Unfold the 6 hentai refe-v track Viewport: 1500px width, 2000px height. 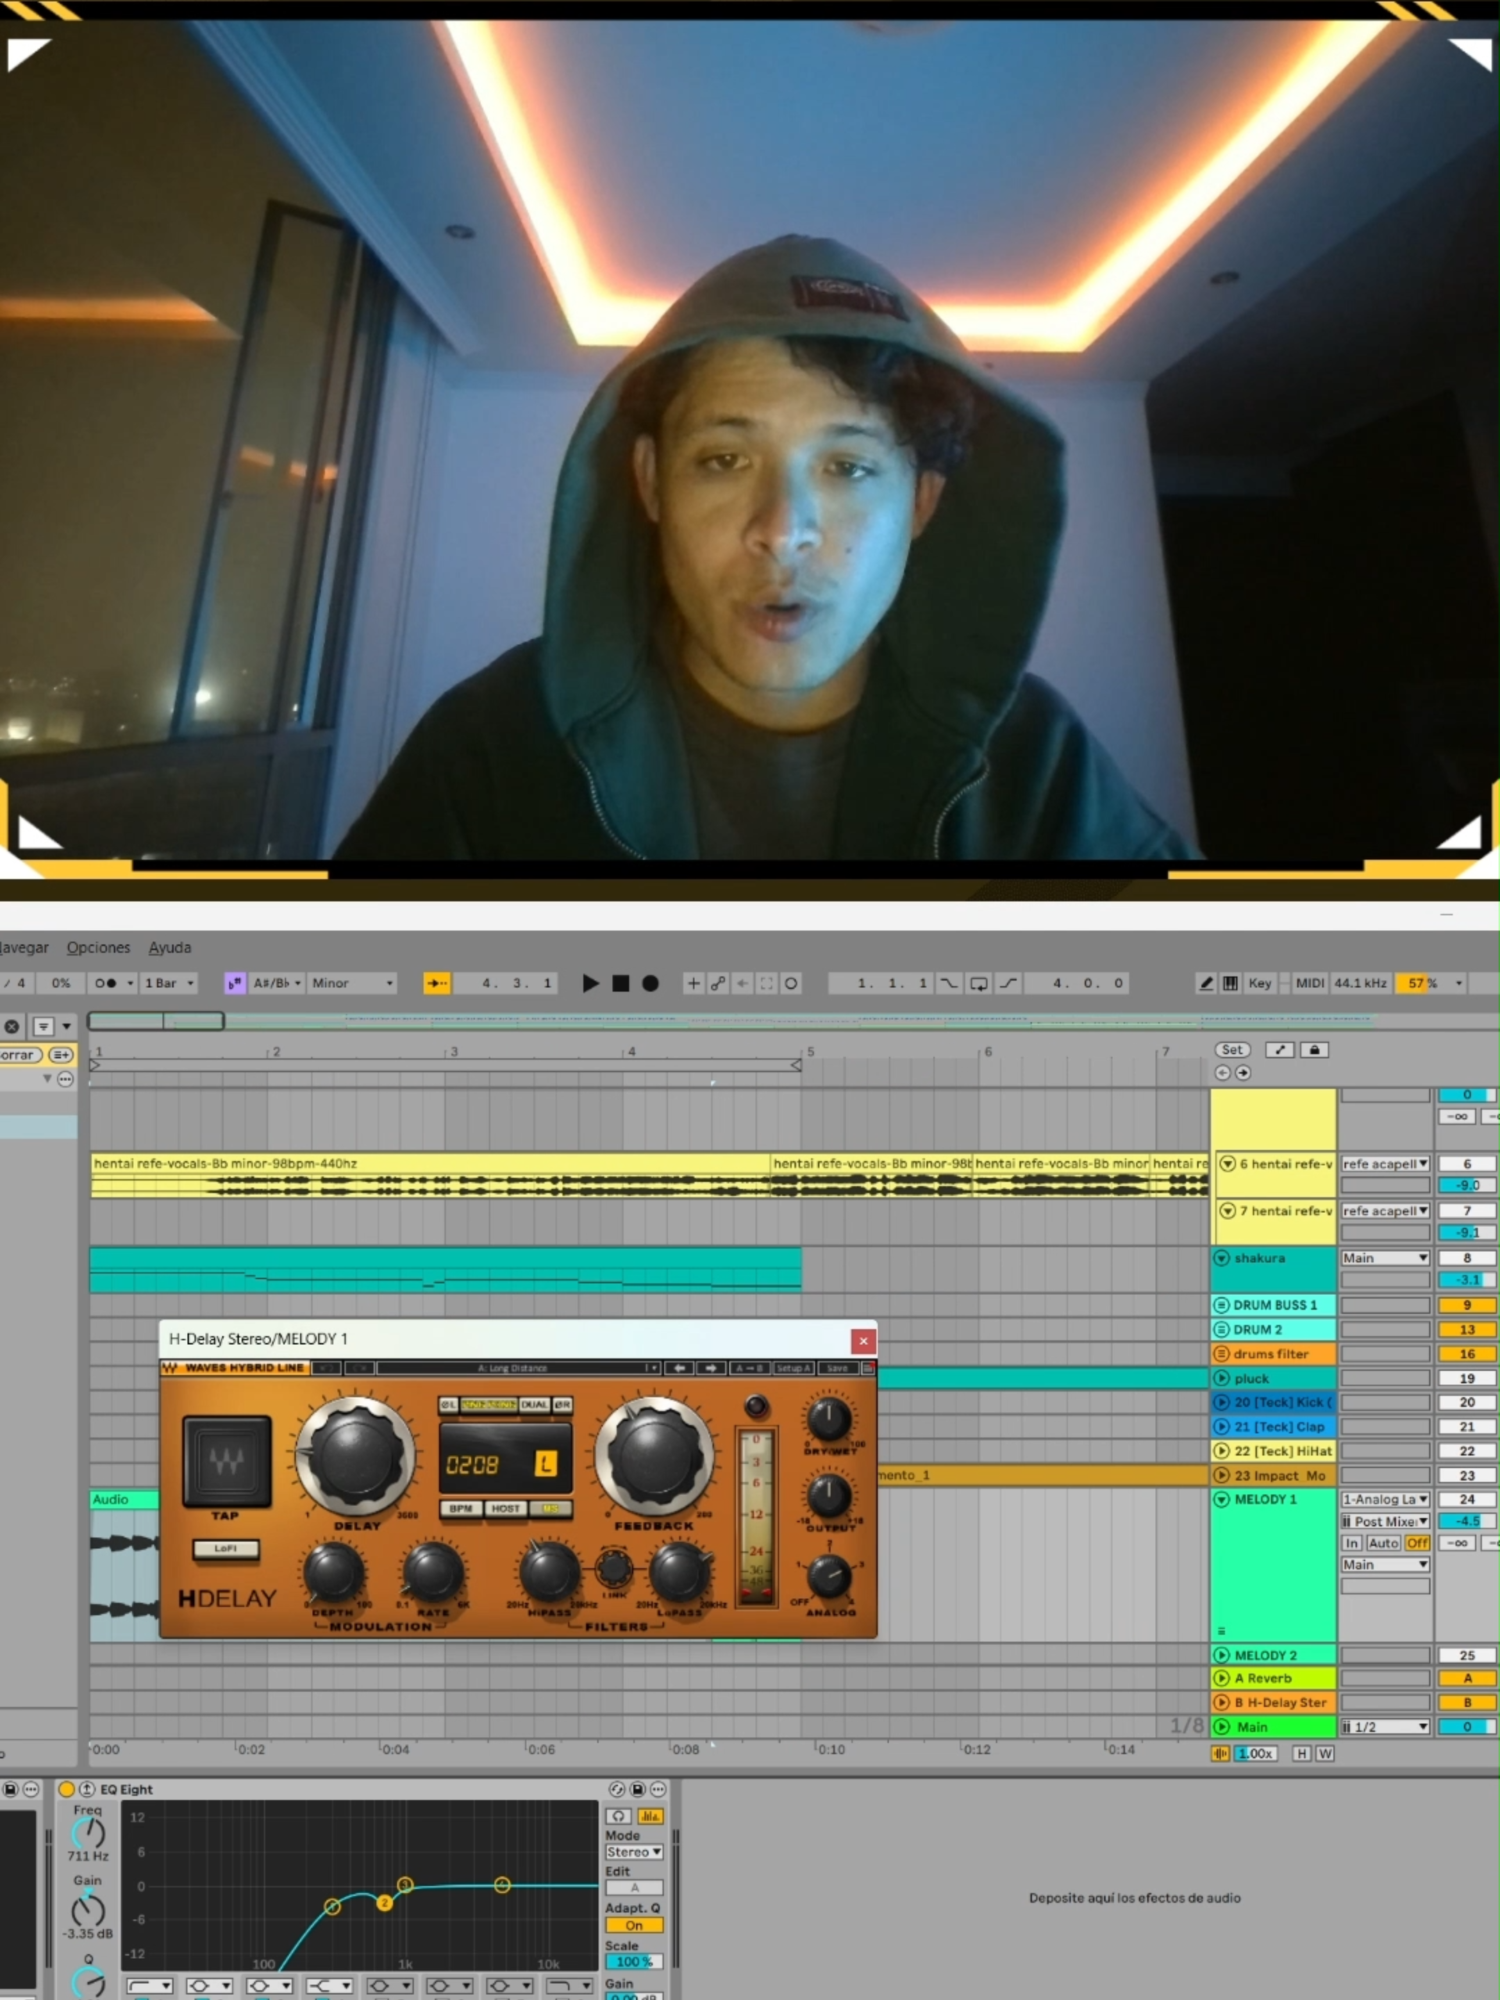point(1227,1164)
